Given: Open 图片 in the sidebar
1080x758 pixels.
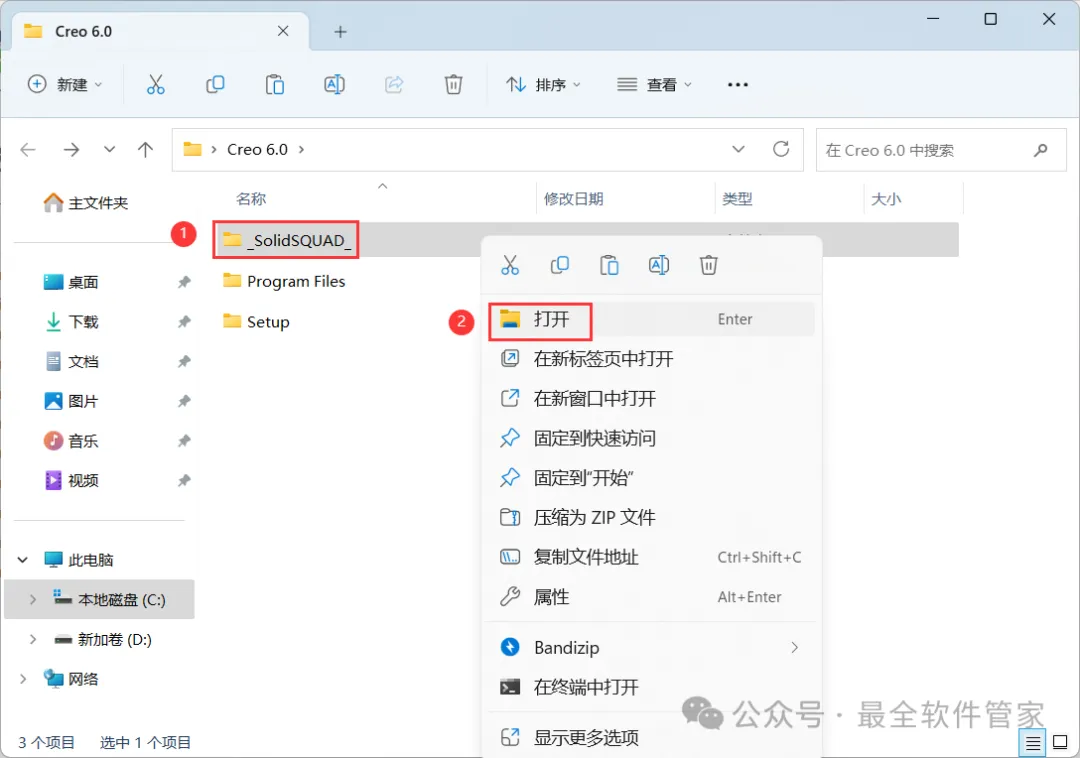Looking at the screenshot, I should pos(71,401).
